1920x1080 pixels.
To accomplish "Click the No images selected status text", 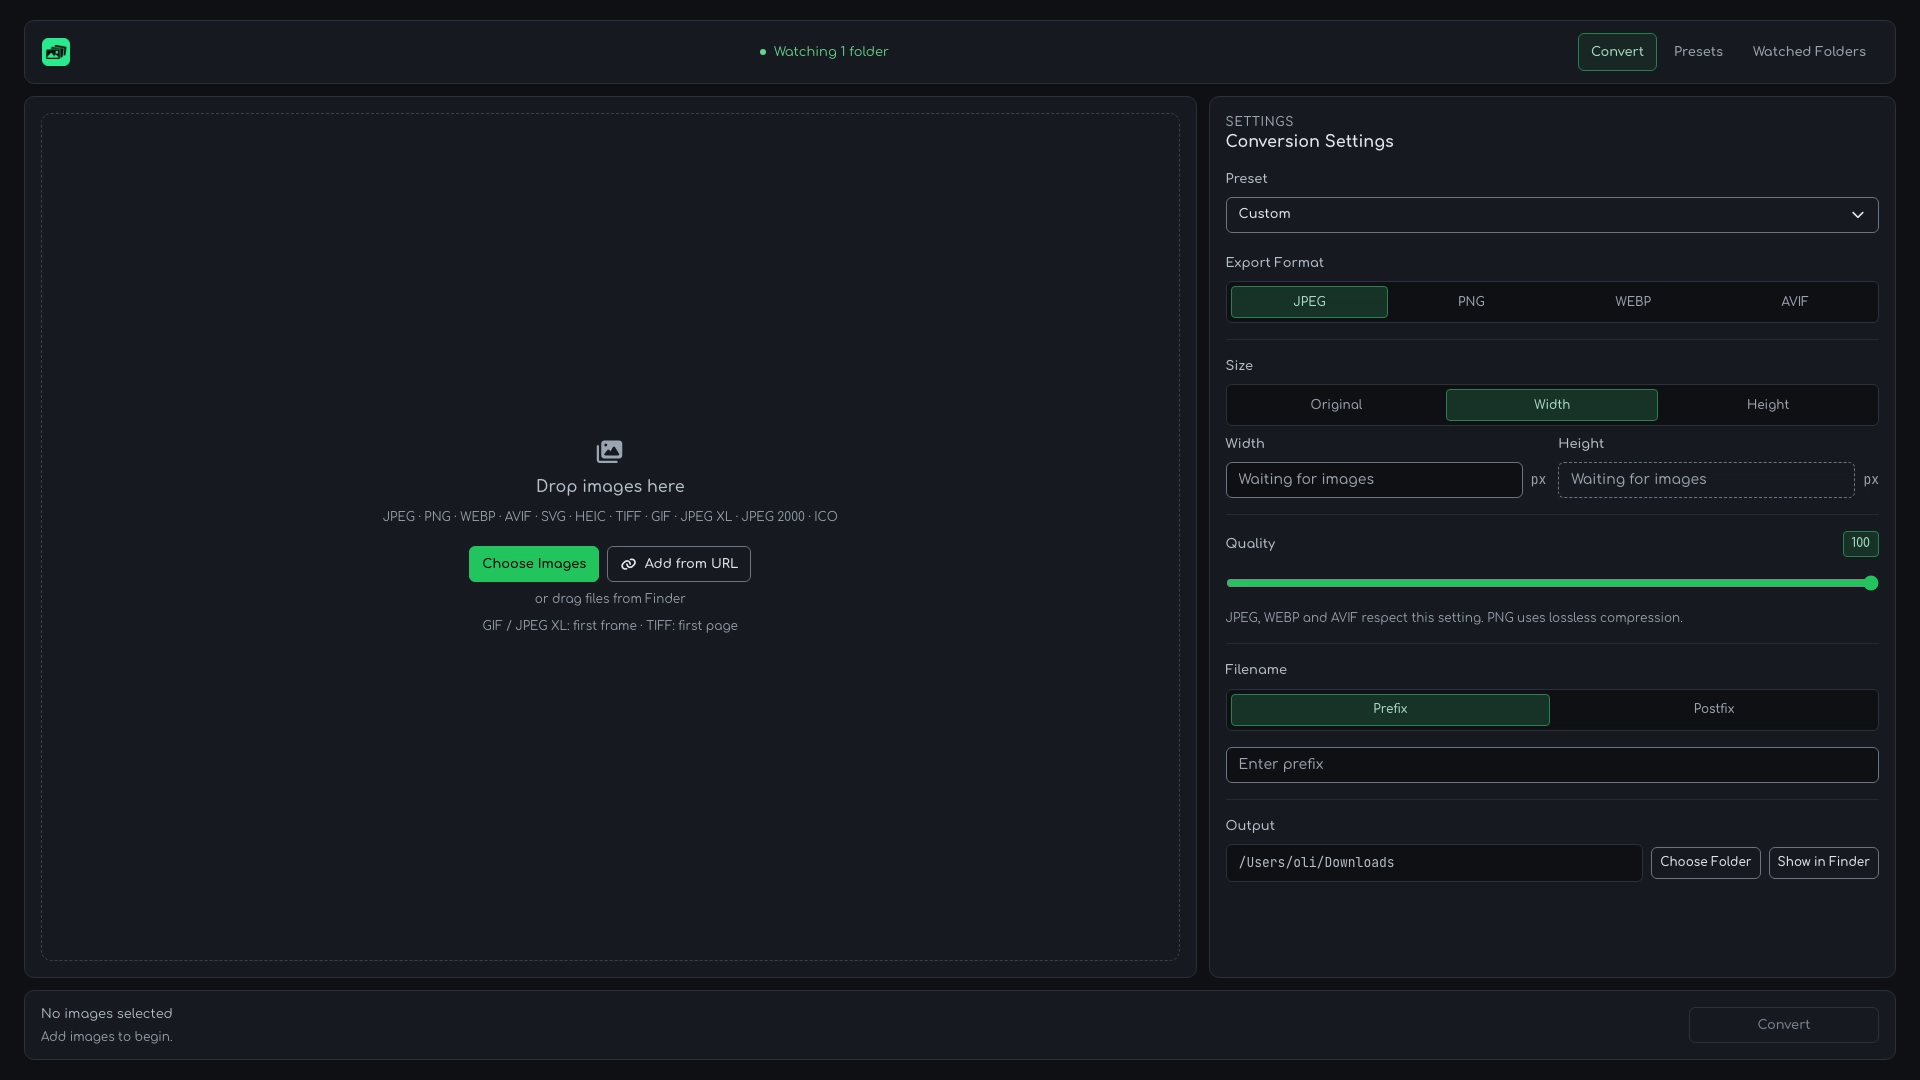I will [106, 1014].
